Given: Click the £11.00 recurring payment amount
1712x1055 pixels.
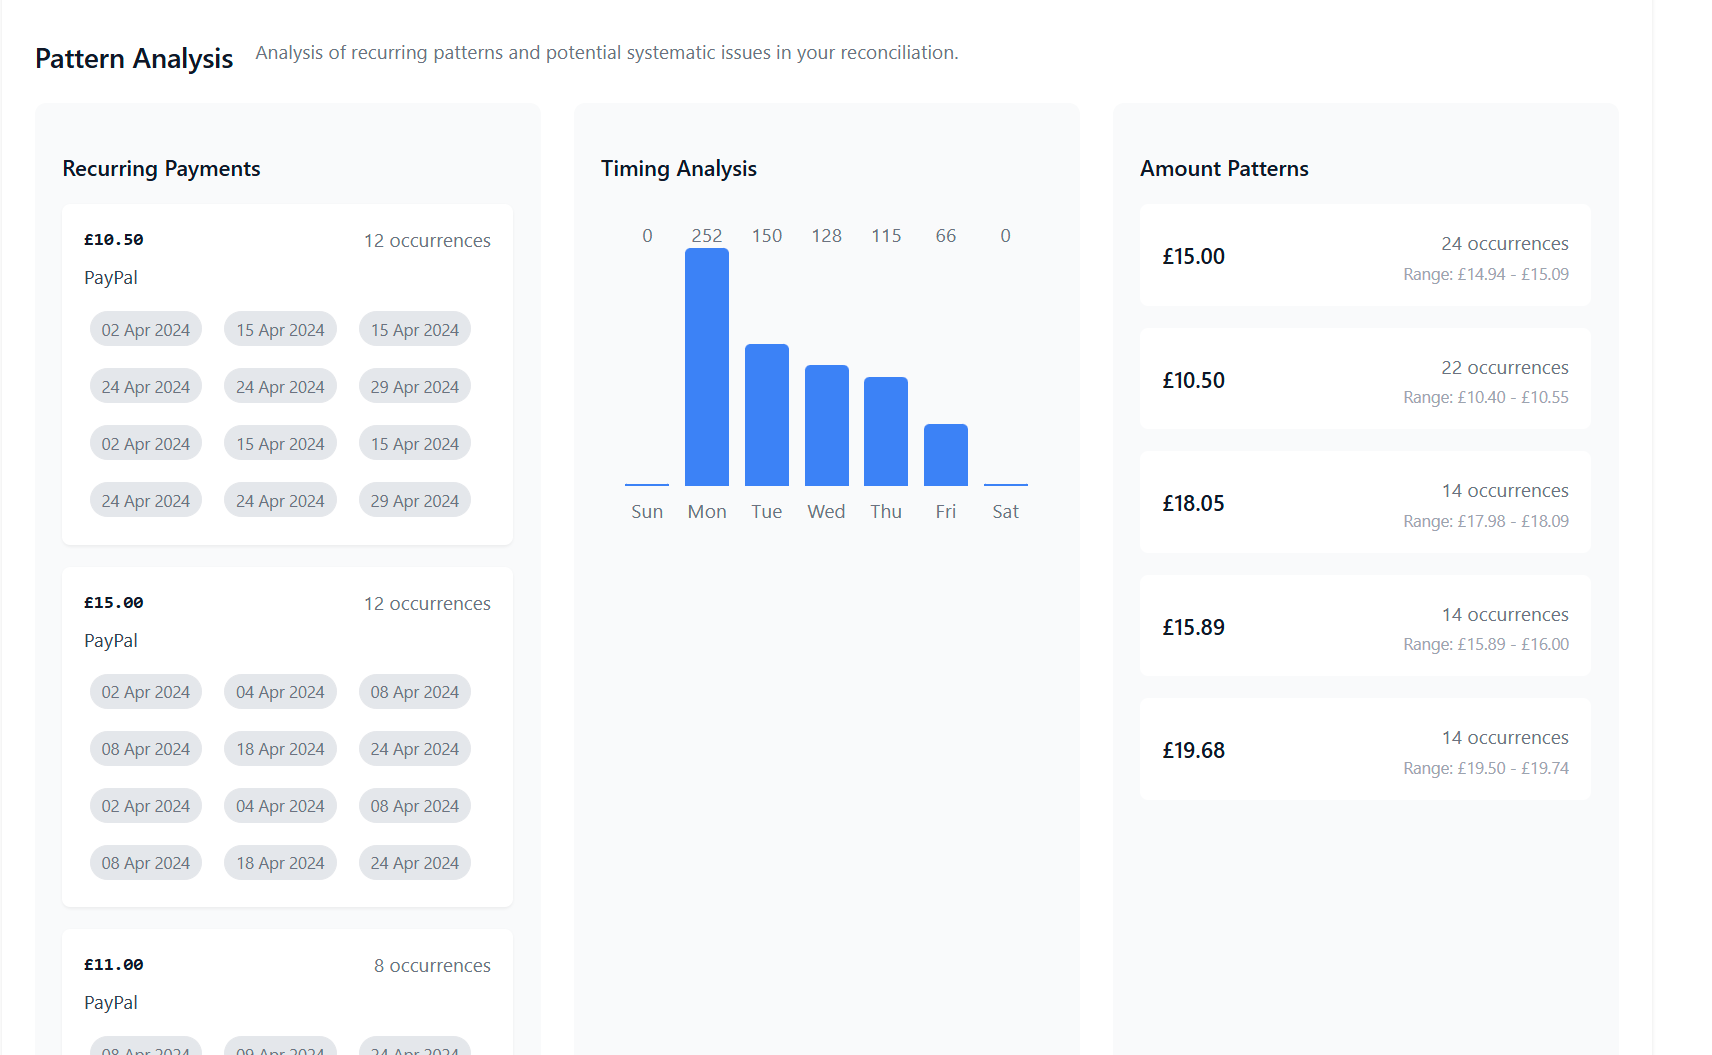Looking at the screenshot, I should (x=114, y=965).
